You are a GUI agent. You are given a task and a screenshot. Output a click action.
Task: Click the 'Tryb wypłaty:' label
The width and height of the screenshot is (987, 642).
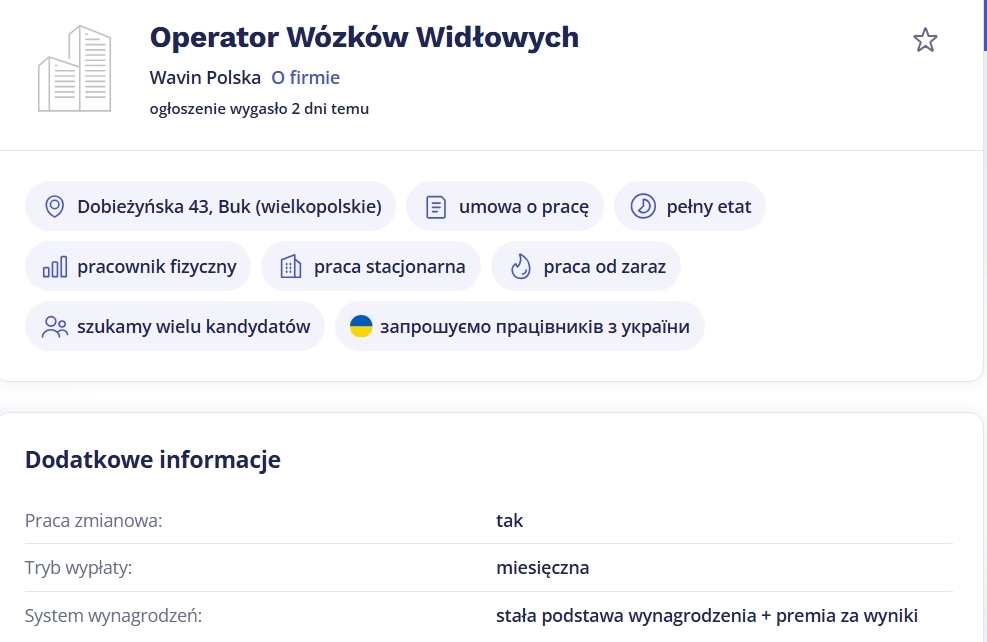(x=79, y=568)
